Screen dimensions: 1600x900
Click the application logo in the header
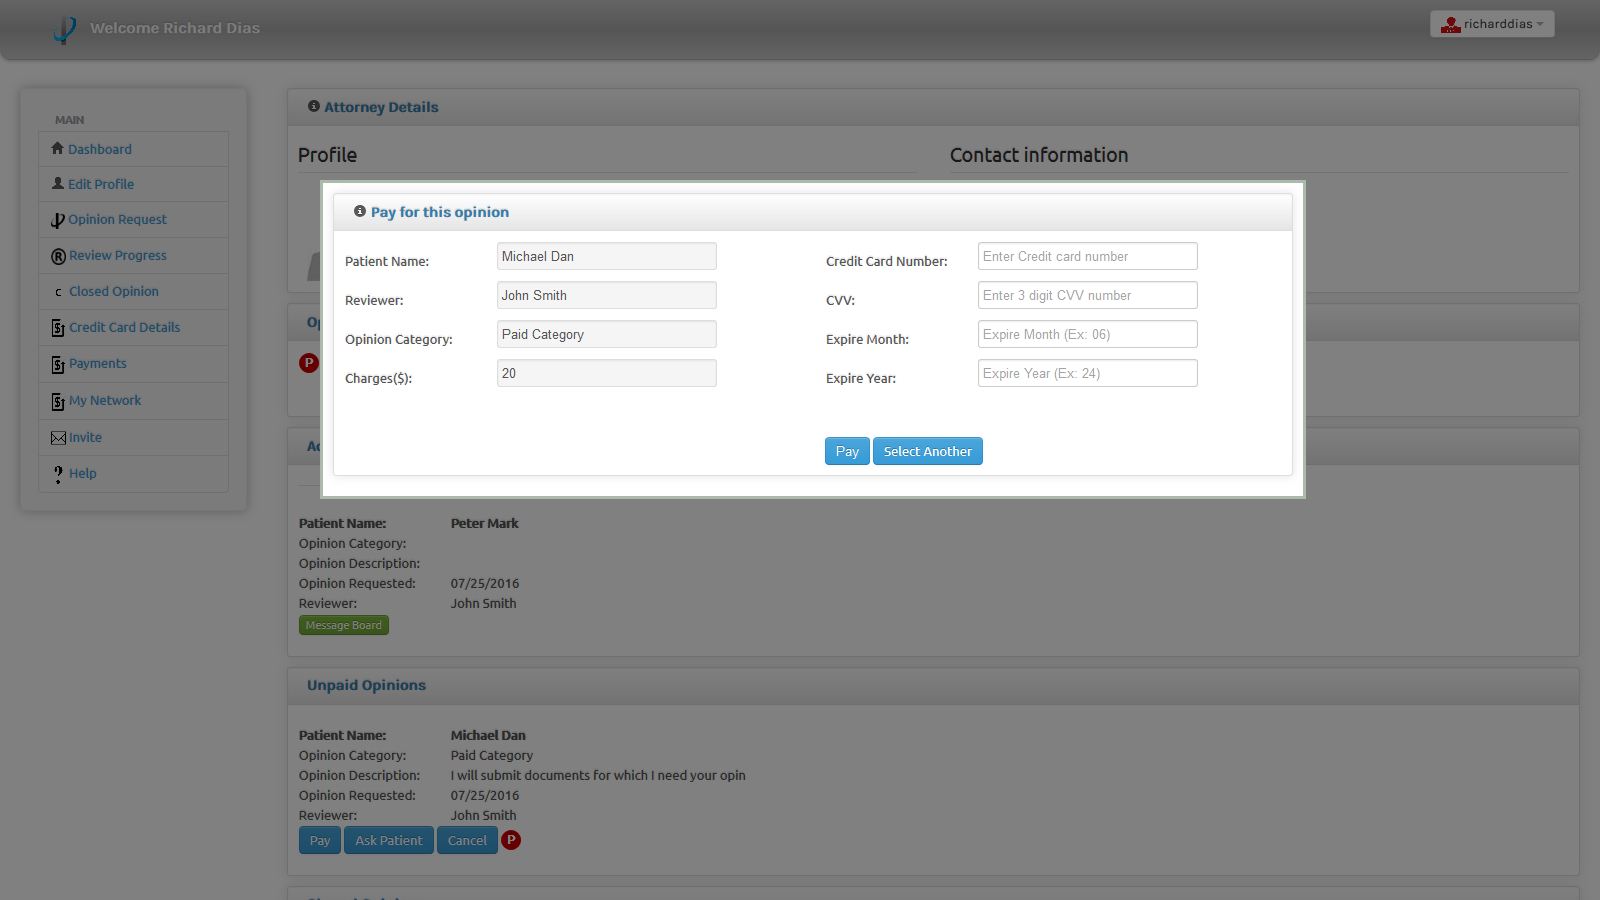point(63,29)
